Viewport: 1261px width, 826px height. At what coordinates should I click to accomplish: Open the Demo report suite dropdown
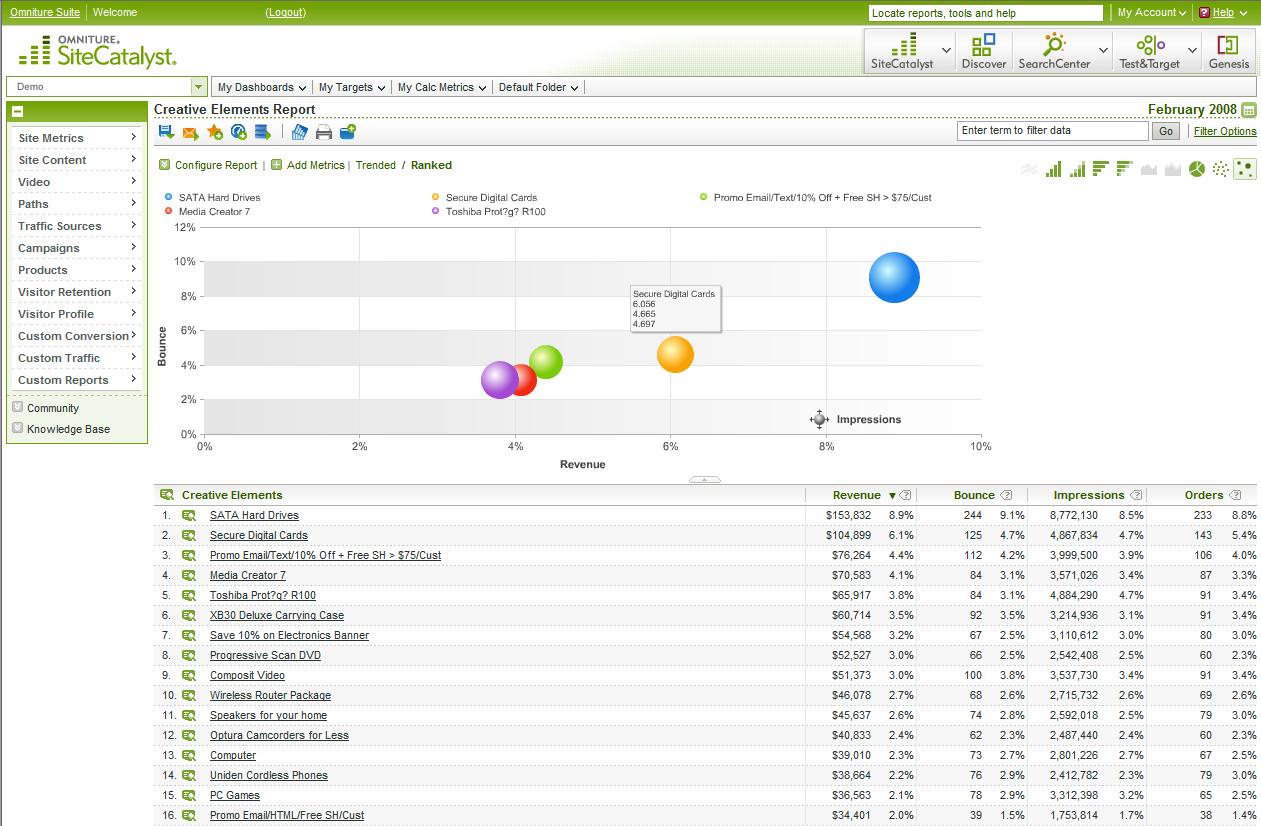(x=198, y=87)
